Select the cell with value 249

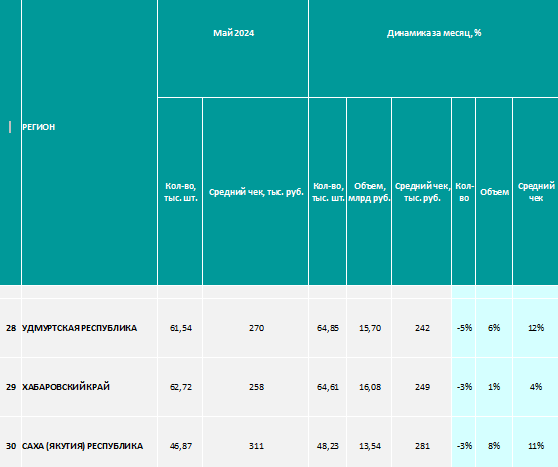[x=422, y=387]
